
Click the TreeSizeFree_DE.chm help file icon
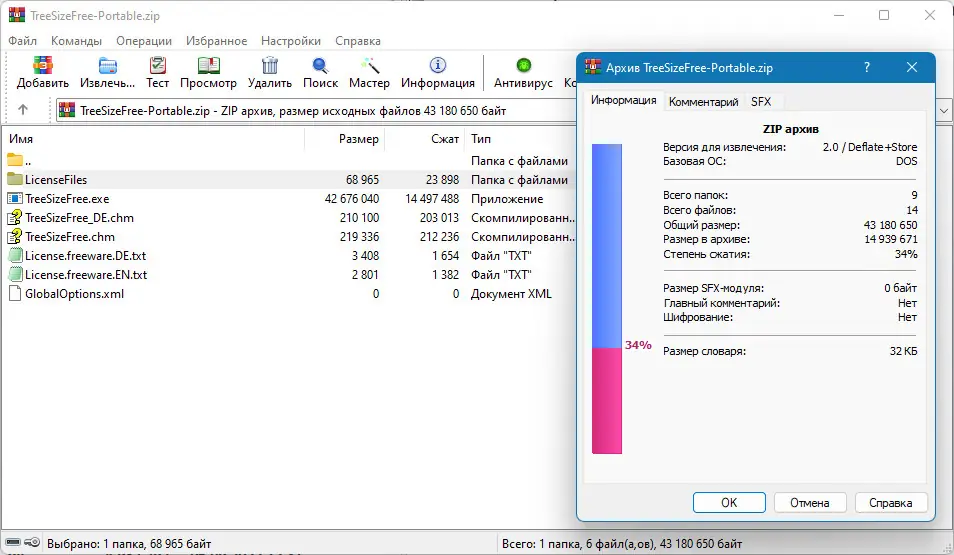(15, 217)
